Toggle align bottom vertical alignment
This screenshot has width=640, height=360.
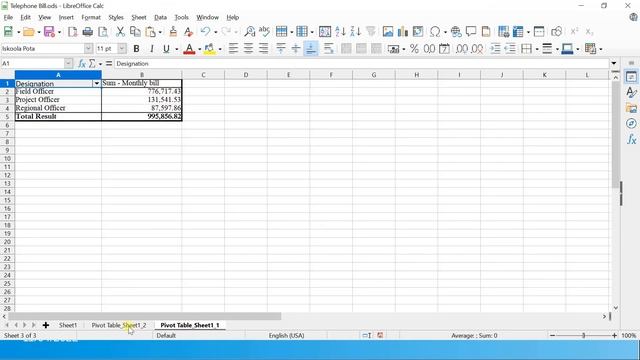[x=311, y=49]
